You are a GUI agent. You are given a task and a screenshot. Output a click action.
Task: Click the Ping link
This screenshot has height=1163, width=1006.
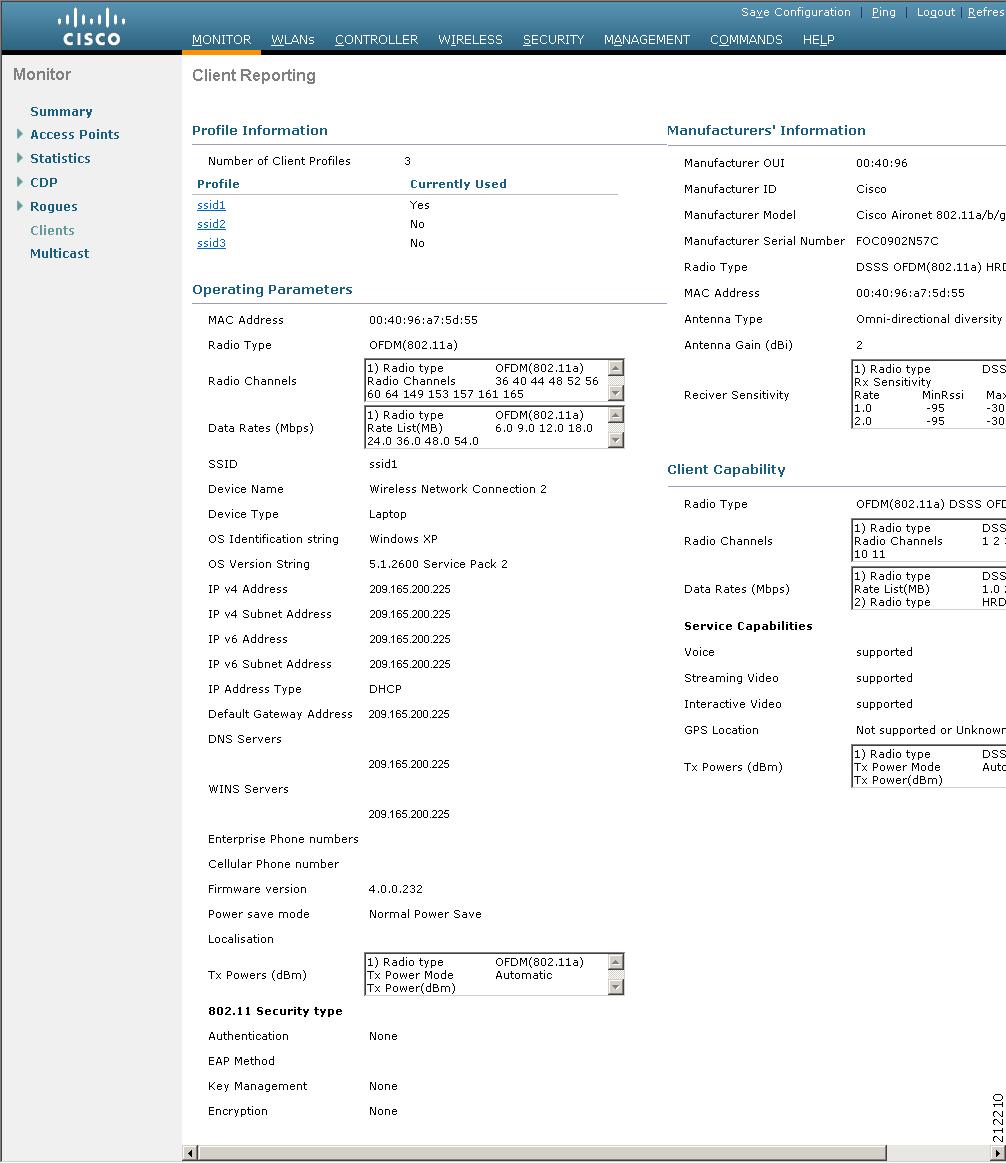pyautogui.click(x=883, y=12)
